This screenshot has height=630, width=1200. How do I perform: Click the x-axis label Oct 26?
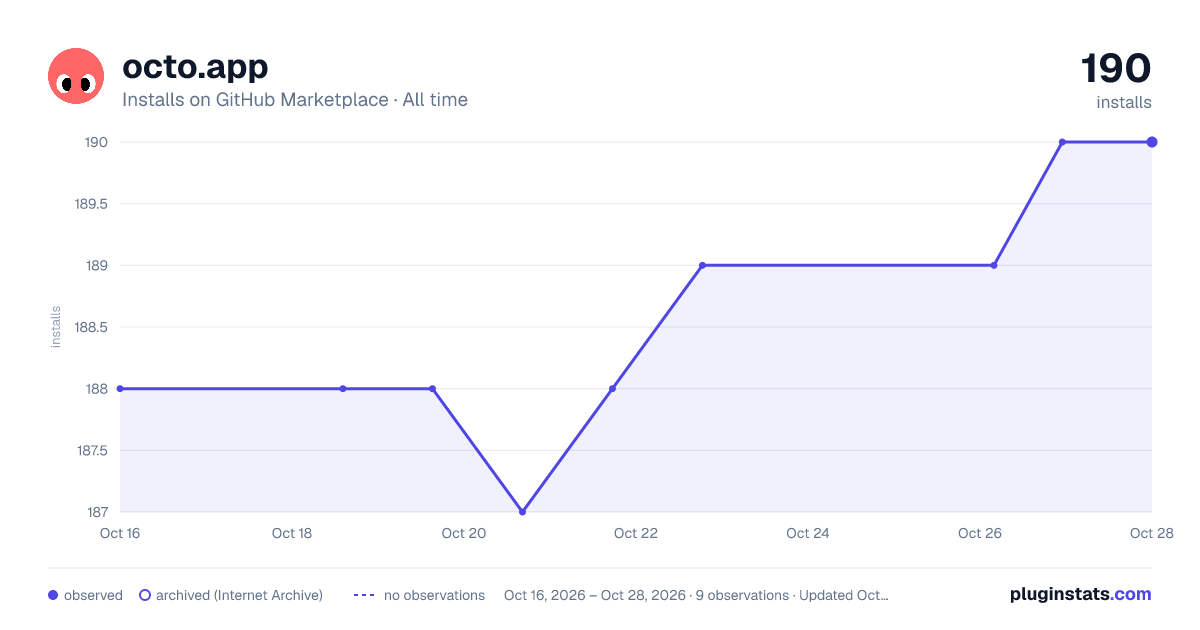point(980,533)
